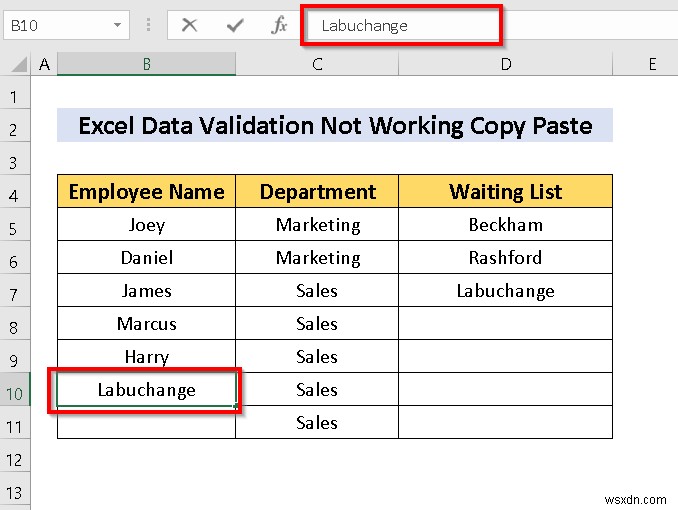Select the 'Employee Name' header cell
The width and height of the screenshot is (678, 510).
pyautogui.click(x=147, y=191)
